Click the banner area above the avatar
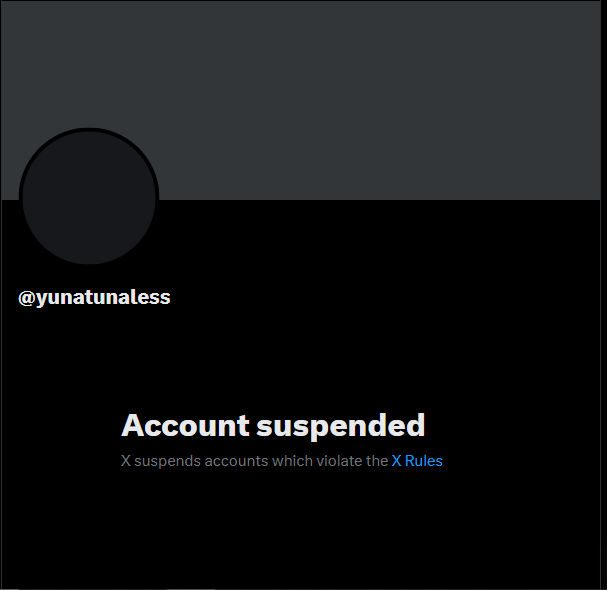 [89, 64]
